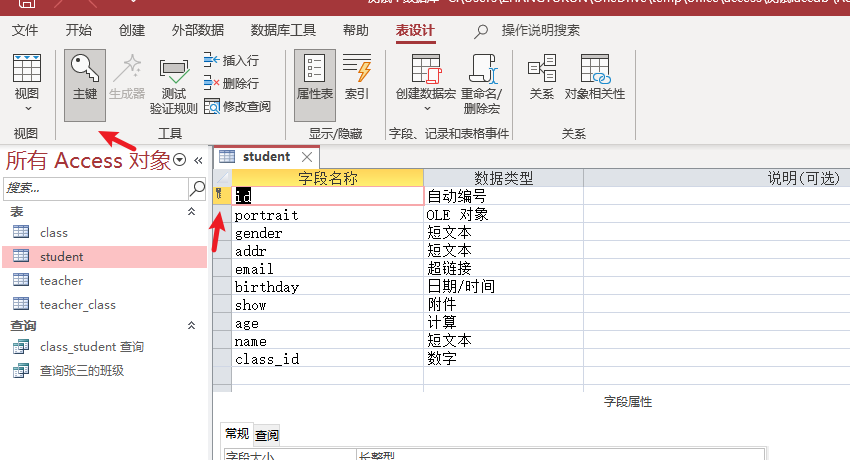This screenshot has width=850, height=460.
Task: Click the addr field name cell
Action: (327, 250)
